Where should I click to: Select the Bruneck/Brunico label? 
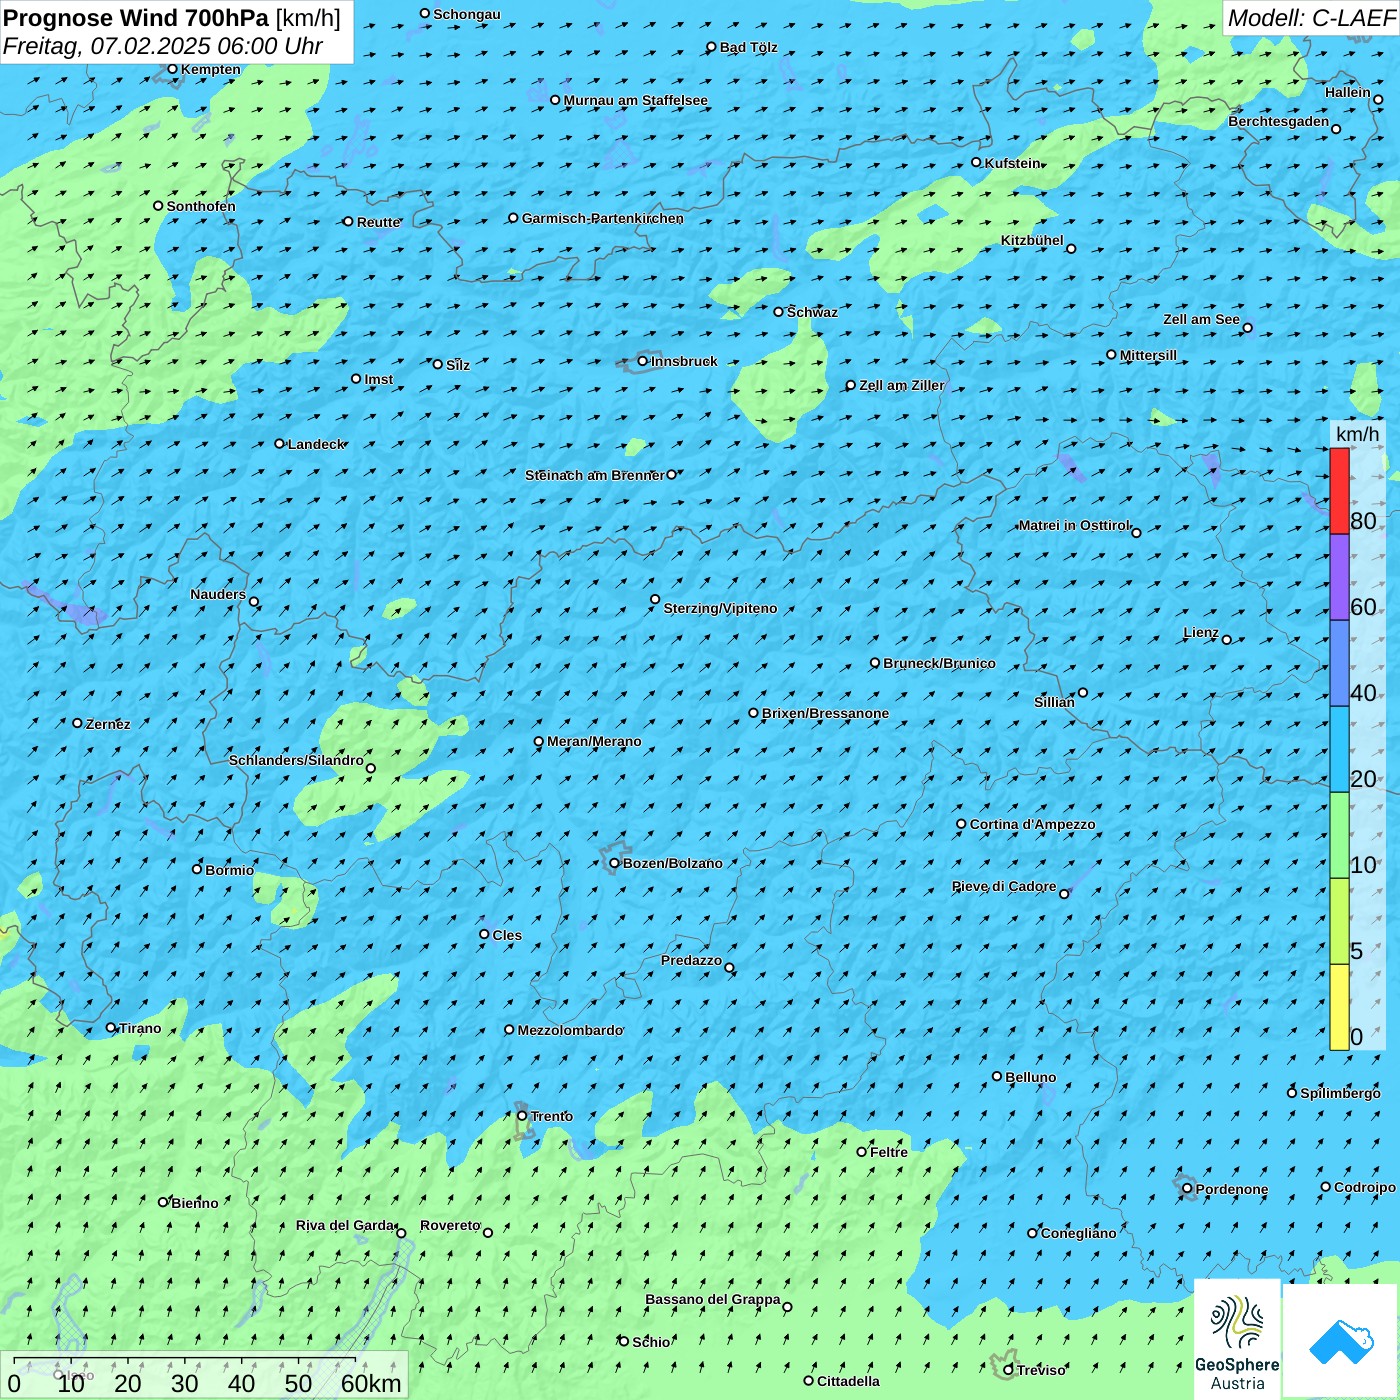click(939, 663)
